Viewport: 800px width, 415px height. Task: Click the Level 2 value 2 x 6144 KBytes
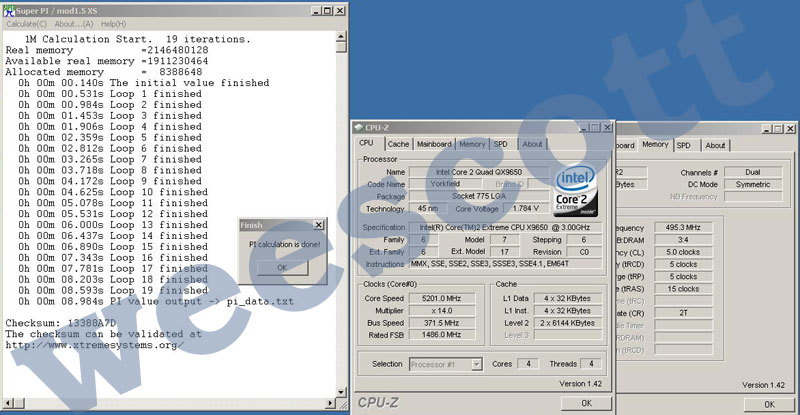tap(567, 323)
